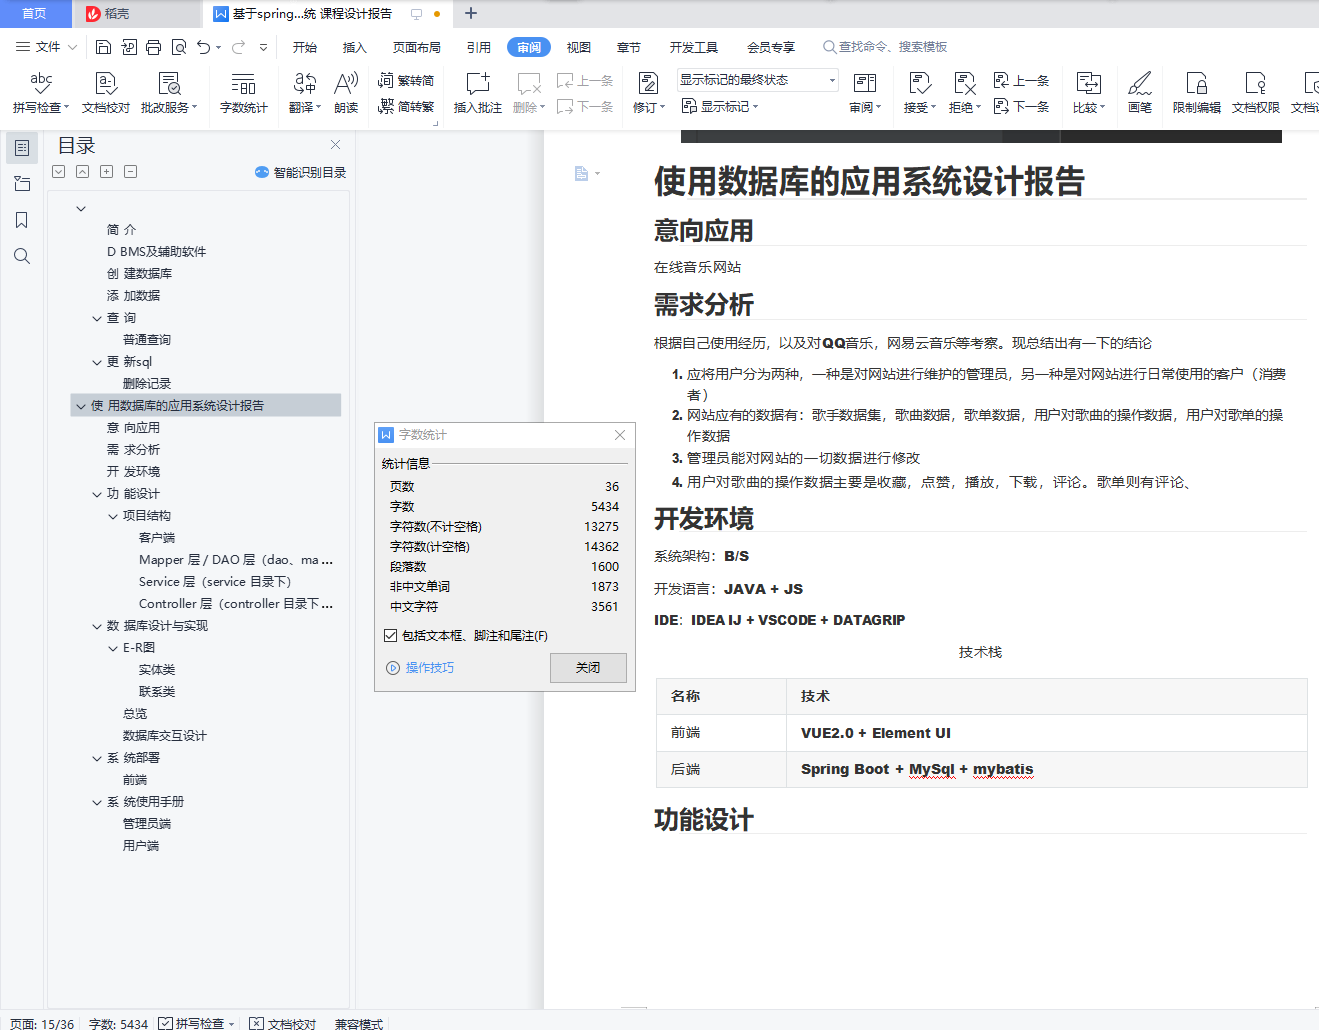1319x1030 pixels.
Task: Open the table of contents sidebar icon
Action: tap(22, 148)
